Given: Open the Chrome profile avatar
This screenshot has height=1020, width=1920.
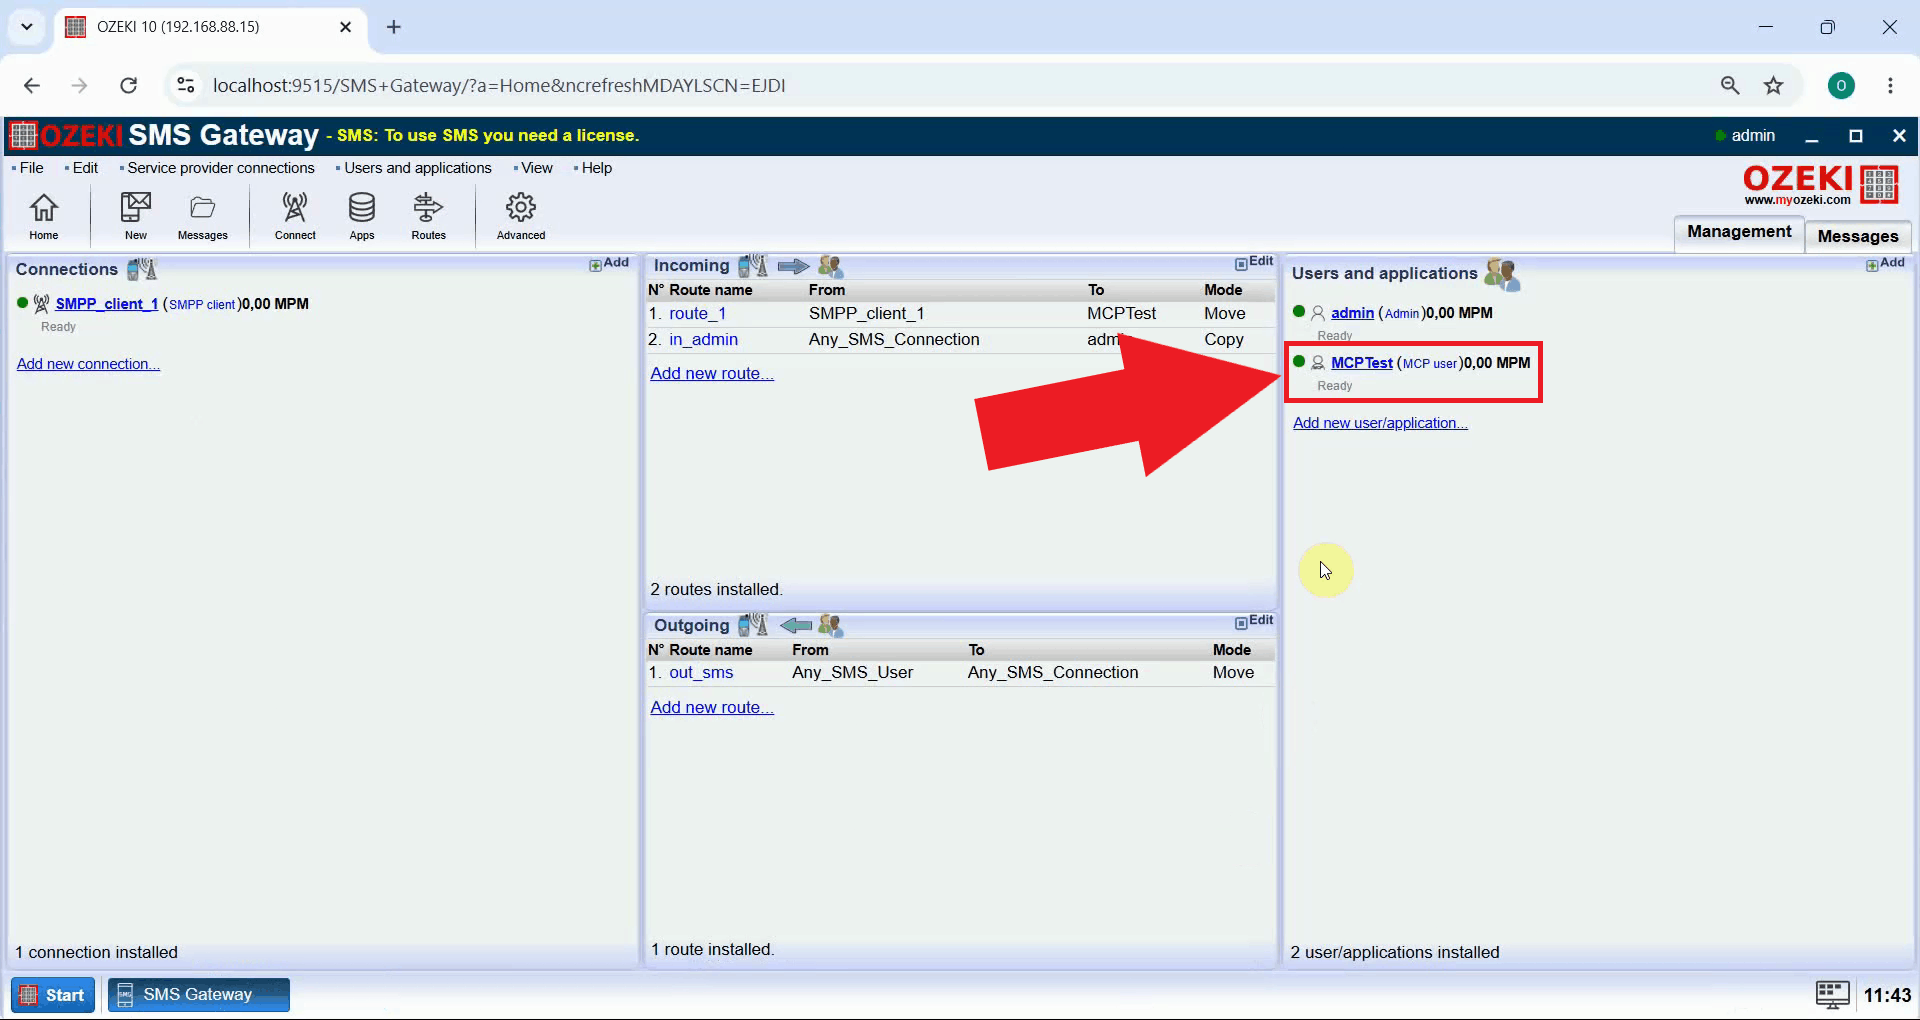Looking at the screenshot, I should pyautogui.click(x=1841, y=85).
